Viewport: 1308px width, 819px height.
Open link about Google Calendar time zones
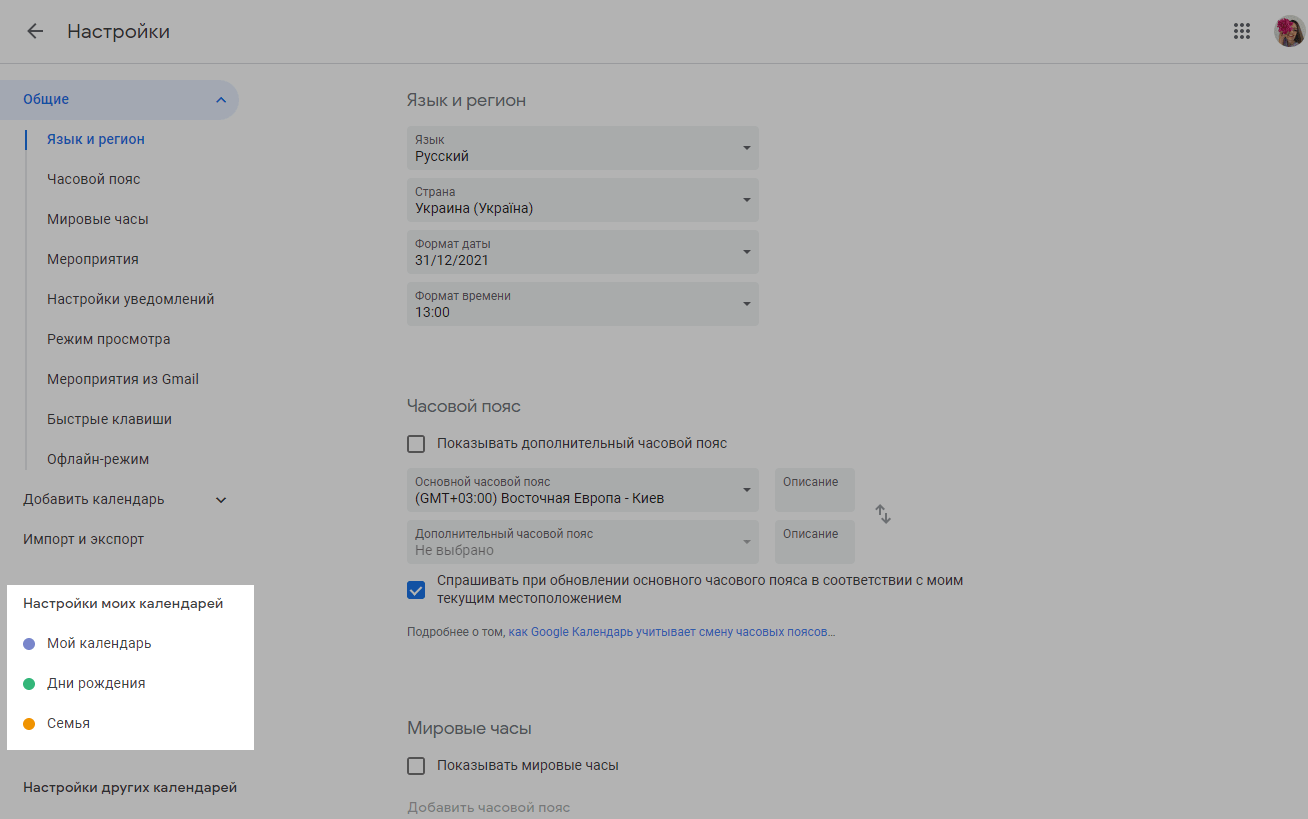click(x=671, y=632)
